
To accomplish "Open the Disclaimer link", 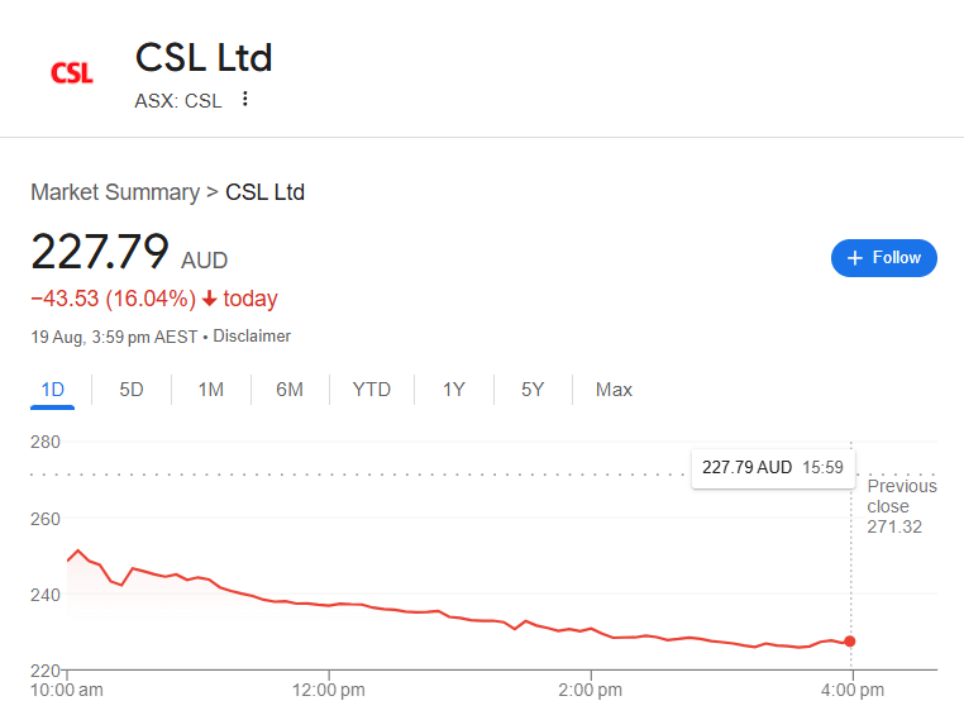I will (252, 336).
